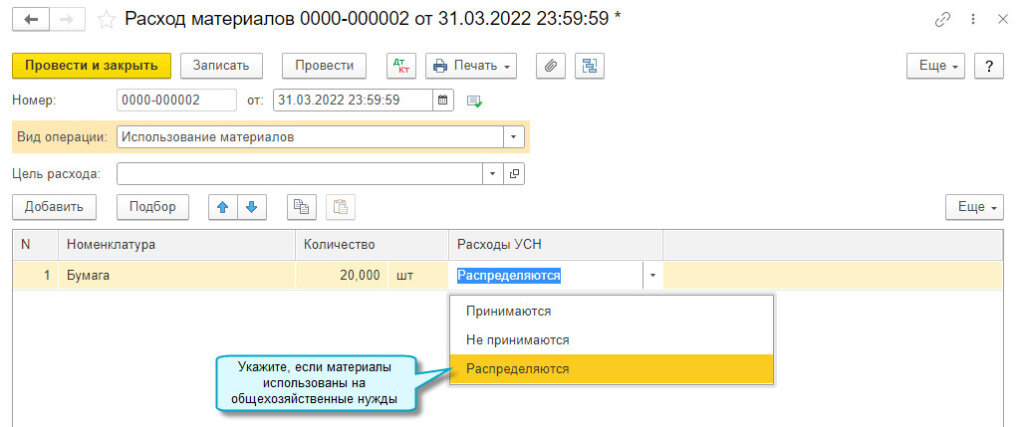1024x427 pixels.
Task: Choose Распределяются in dropdown list
Action: coord(612,369)
